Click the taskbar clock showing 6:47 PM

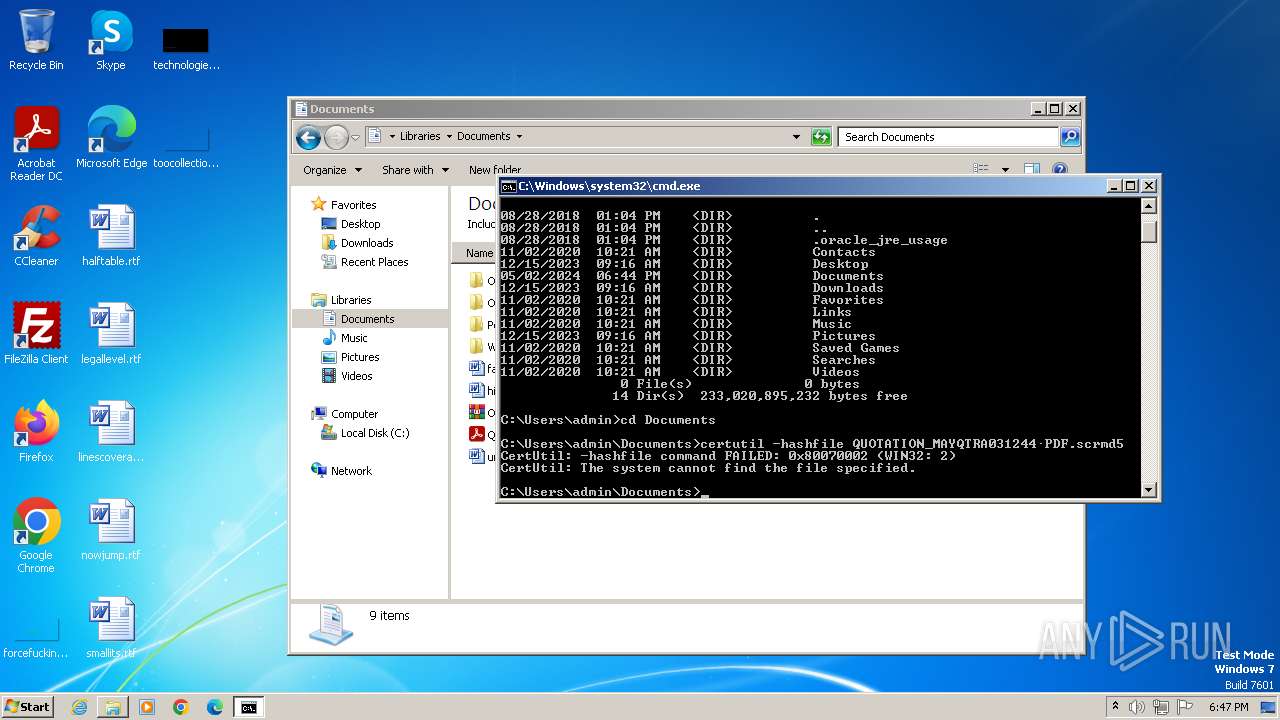1228,707
